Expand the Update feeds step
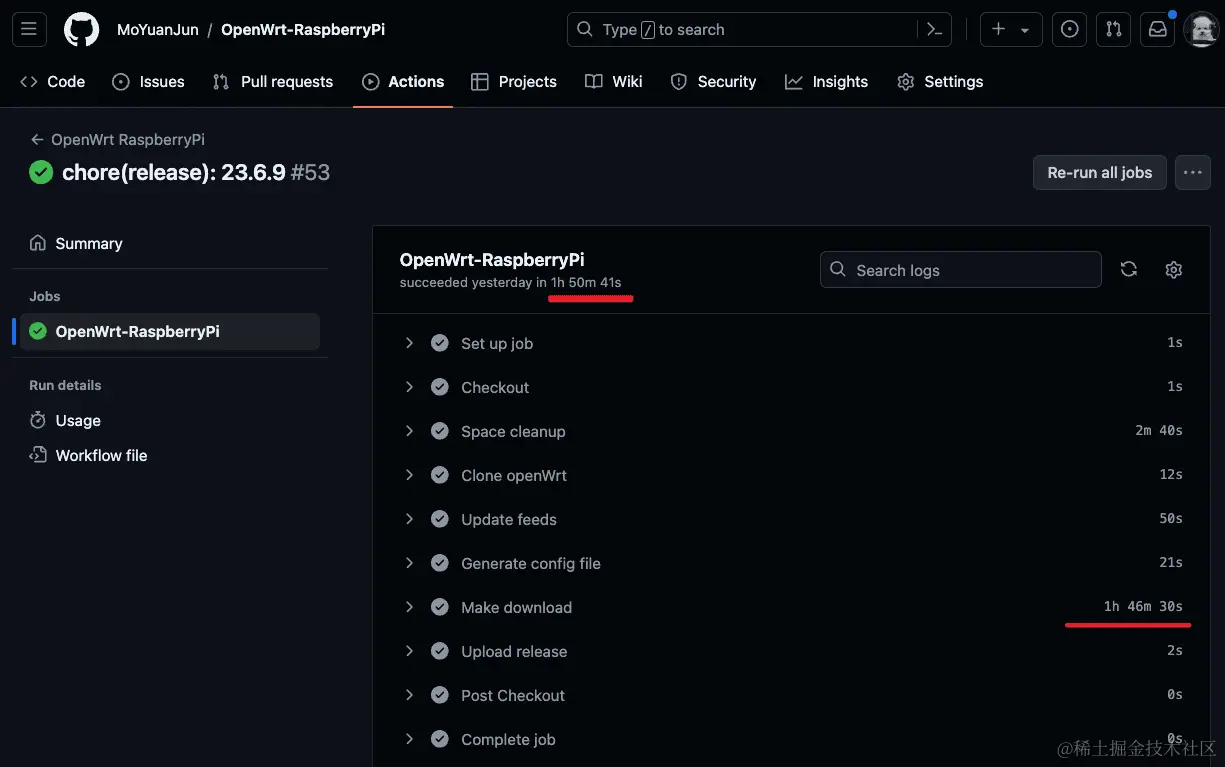1225x767 pixels. [x=409, y=519]
